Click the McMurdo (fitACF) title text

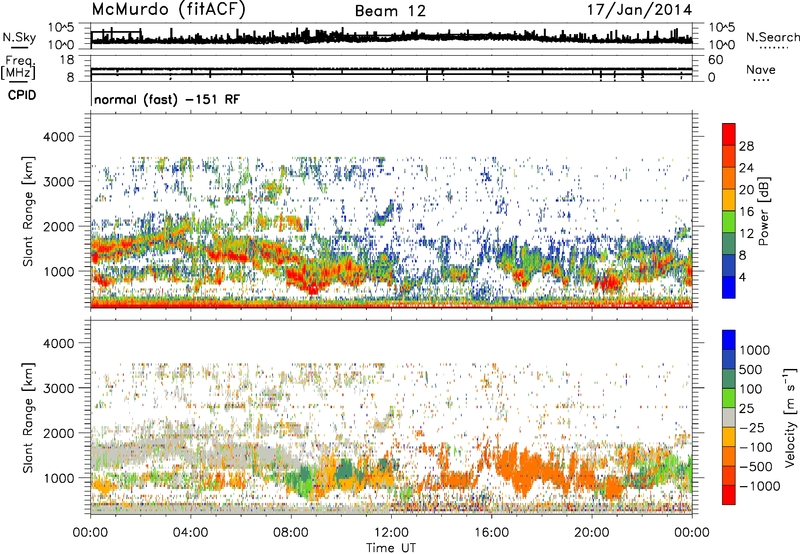[168, 10]
